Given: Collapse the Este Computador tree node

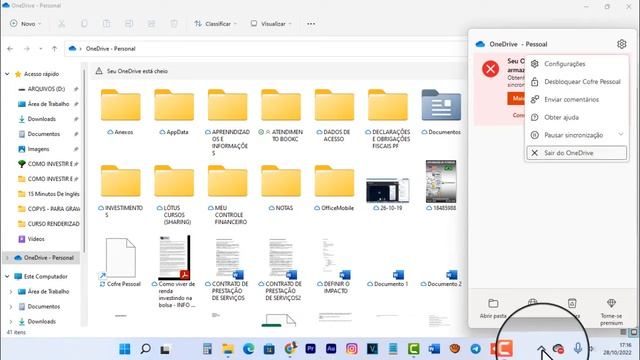Looking at the screenshot, I should pyautogui.click(x=7, y=276).
